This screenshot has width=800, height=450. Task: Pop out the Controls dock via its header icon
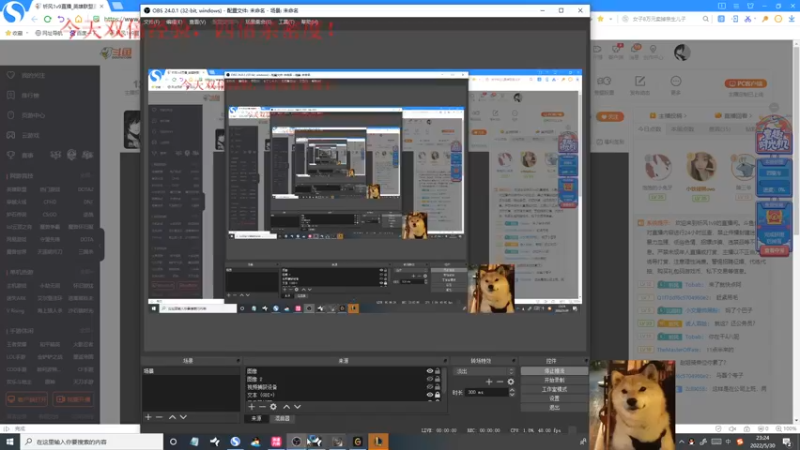[x=585, y=361]
